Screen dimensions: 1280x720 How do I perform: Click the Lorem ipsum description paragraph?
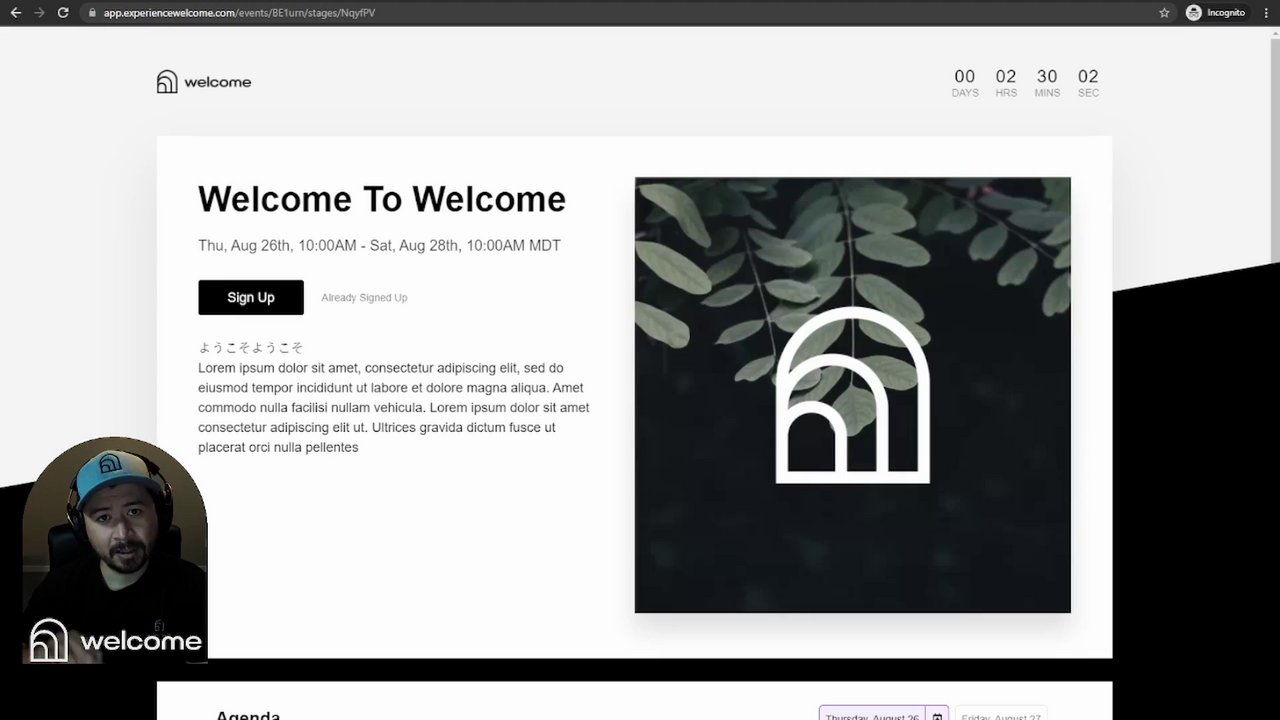pyautogui.click(x=394, y=408)
